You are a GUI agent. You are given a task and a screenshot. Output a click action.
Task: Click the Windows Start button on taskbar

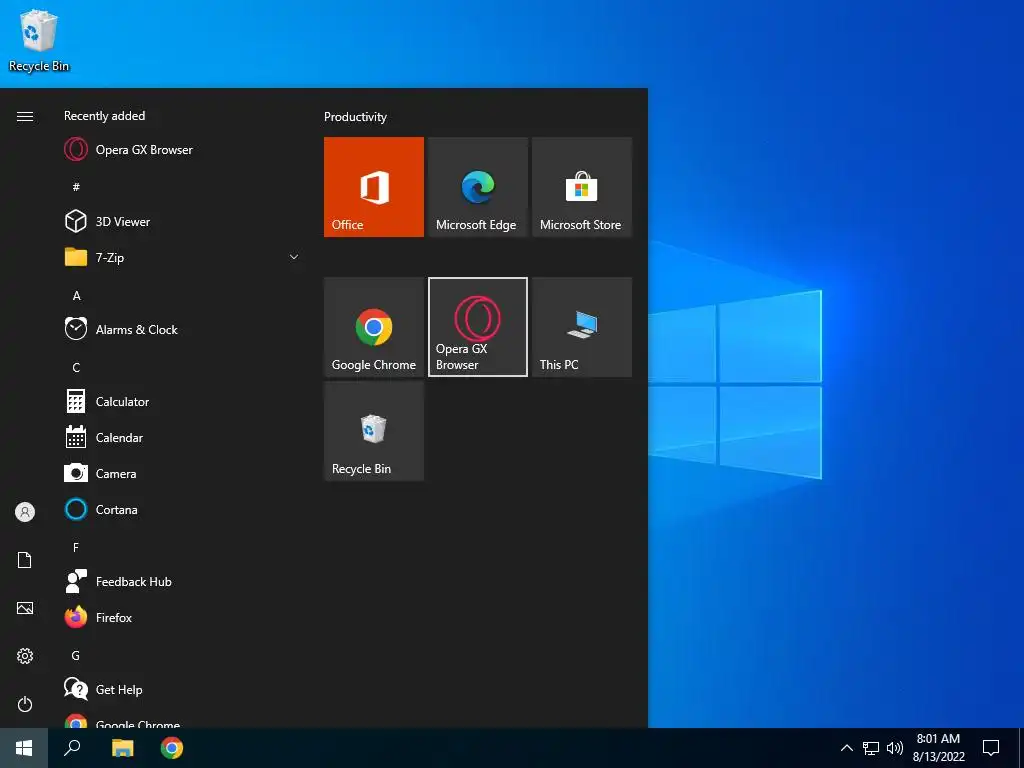24,748
